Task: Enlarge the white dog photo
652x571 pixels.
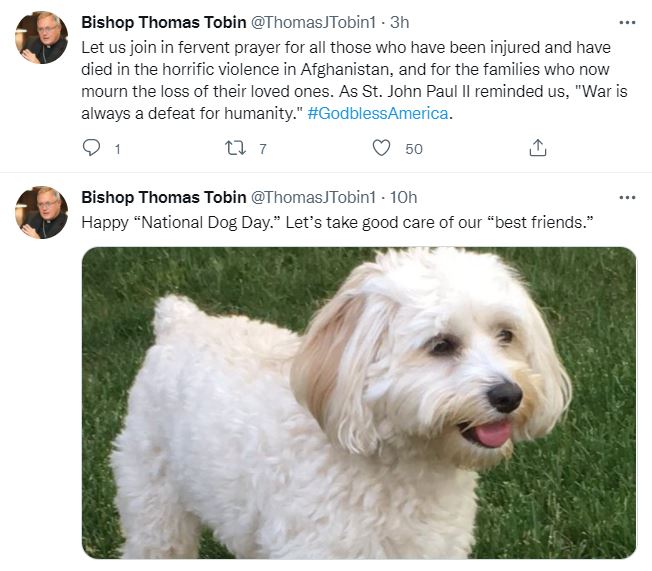Action: pos(358,402)
